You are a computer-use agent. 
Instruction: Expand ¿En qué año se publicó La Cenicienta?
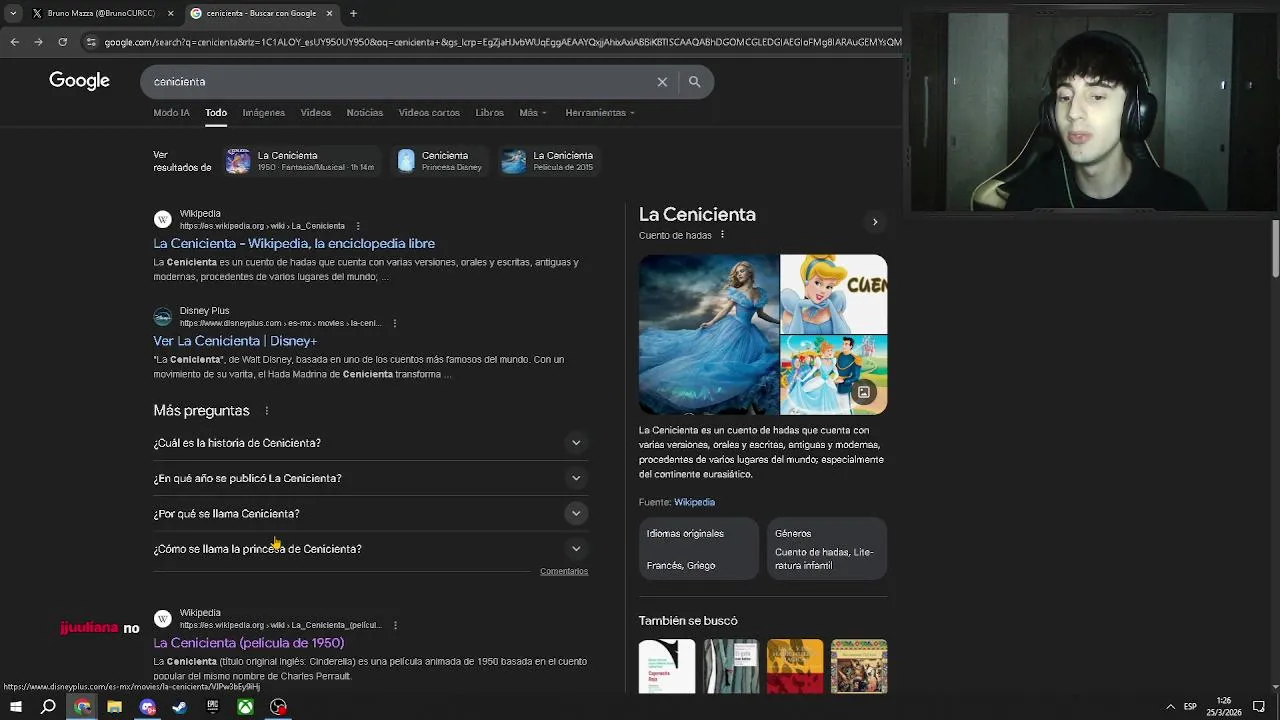[371, 478]
